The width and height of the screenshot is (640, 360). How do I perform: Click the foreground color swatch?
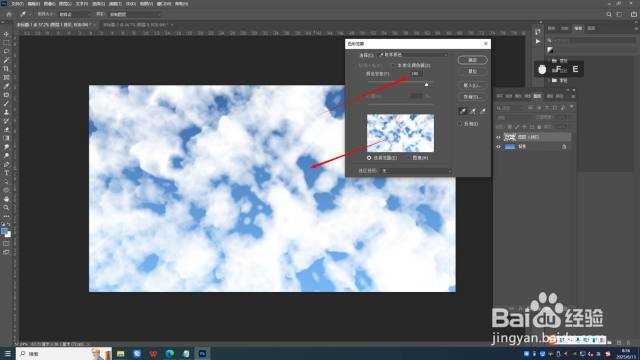pyautogui.click(x=4, y=231)
